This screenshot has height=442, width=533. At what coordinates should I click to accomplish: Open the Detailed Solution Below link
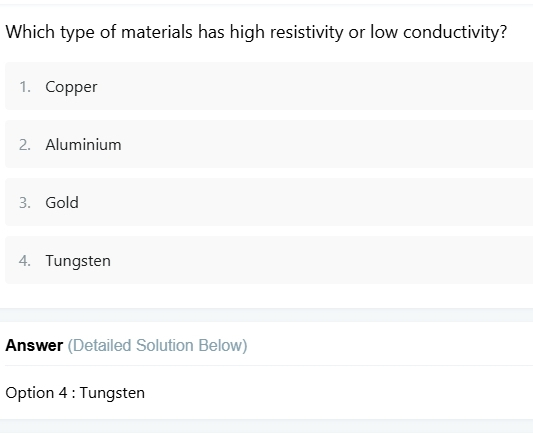point(157,345)
